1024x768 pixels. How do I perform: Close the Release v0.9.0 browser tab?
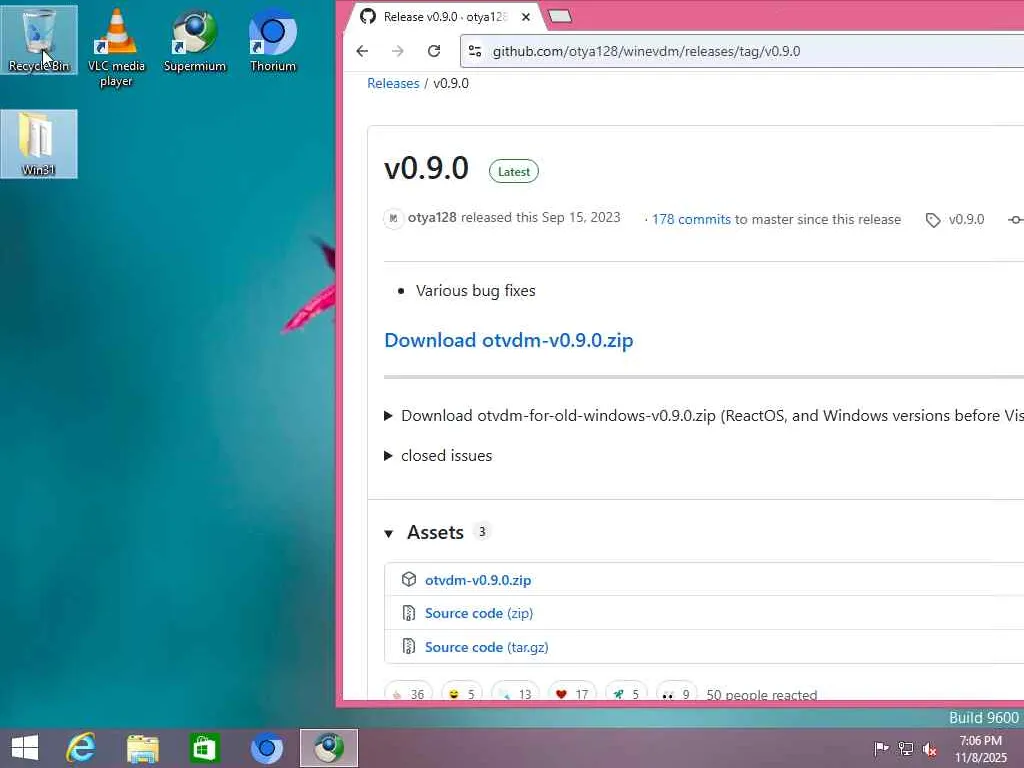click(x=526, y=17)
